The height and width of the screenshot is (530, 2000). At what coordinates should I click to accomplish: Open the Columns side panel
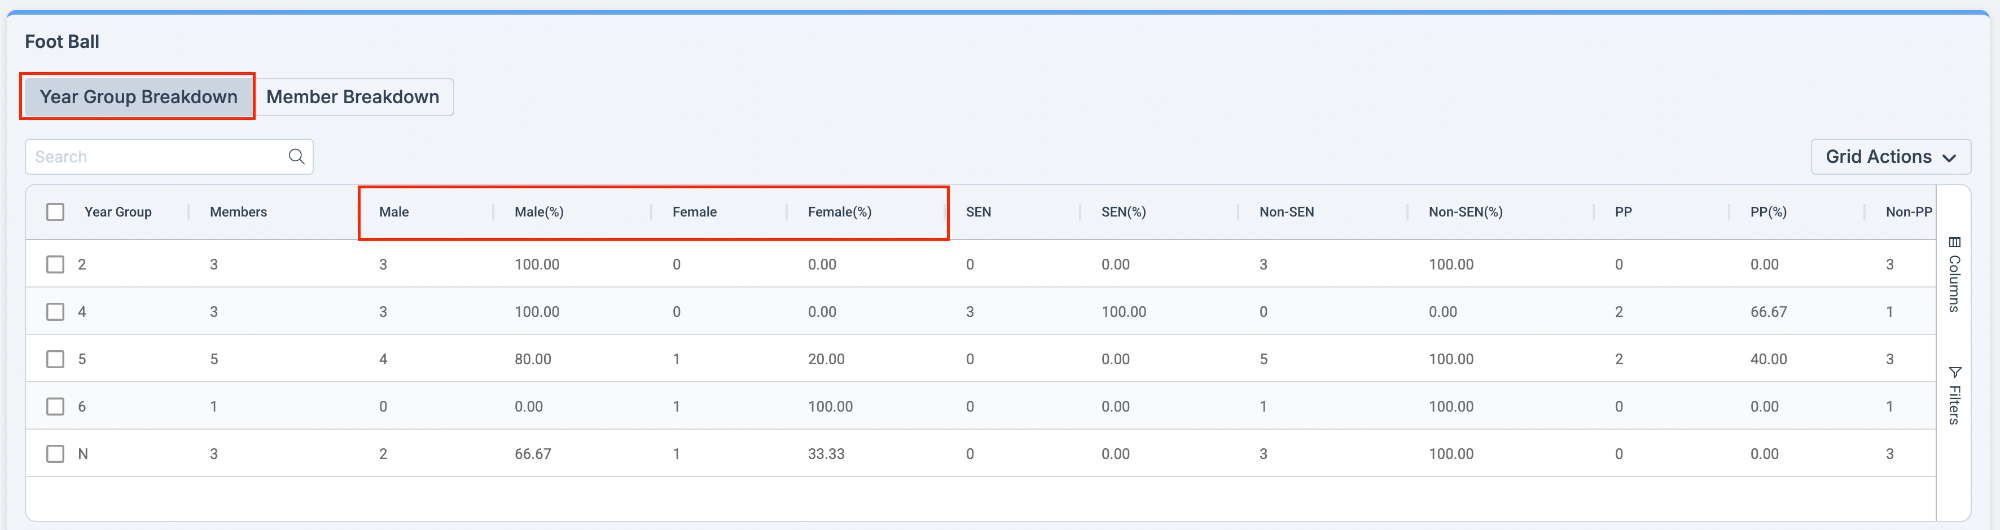coord(1954,275)
